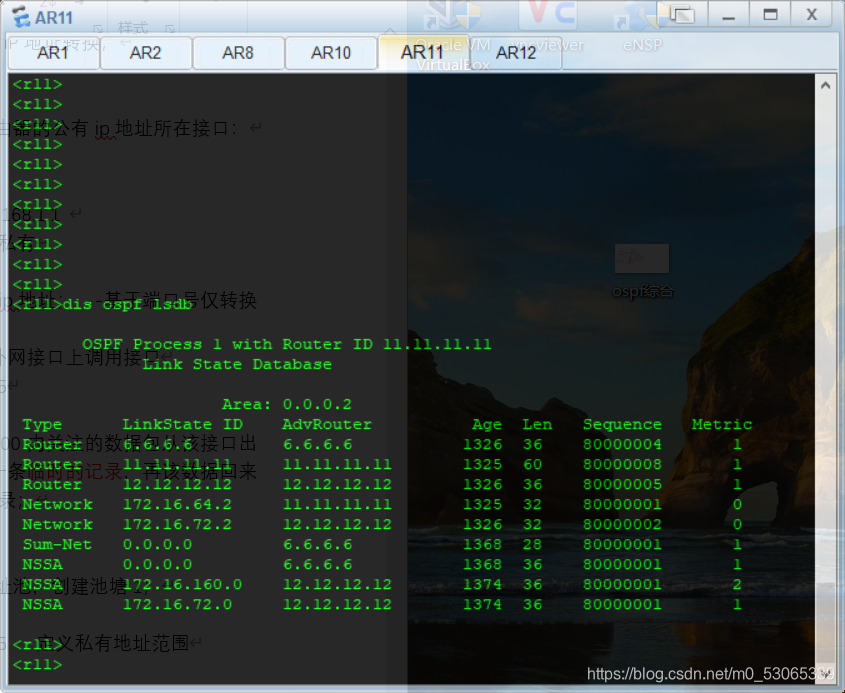The width and height of the screenshot is (845, 693).
Task: Click sequence value 80000008
Action: coord(622,465)
